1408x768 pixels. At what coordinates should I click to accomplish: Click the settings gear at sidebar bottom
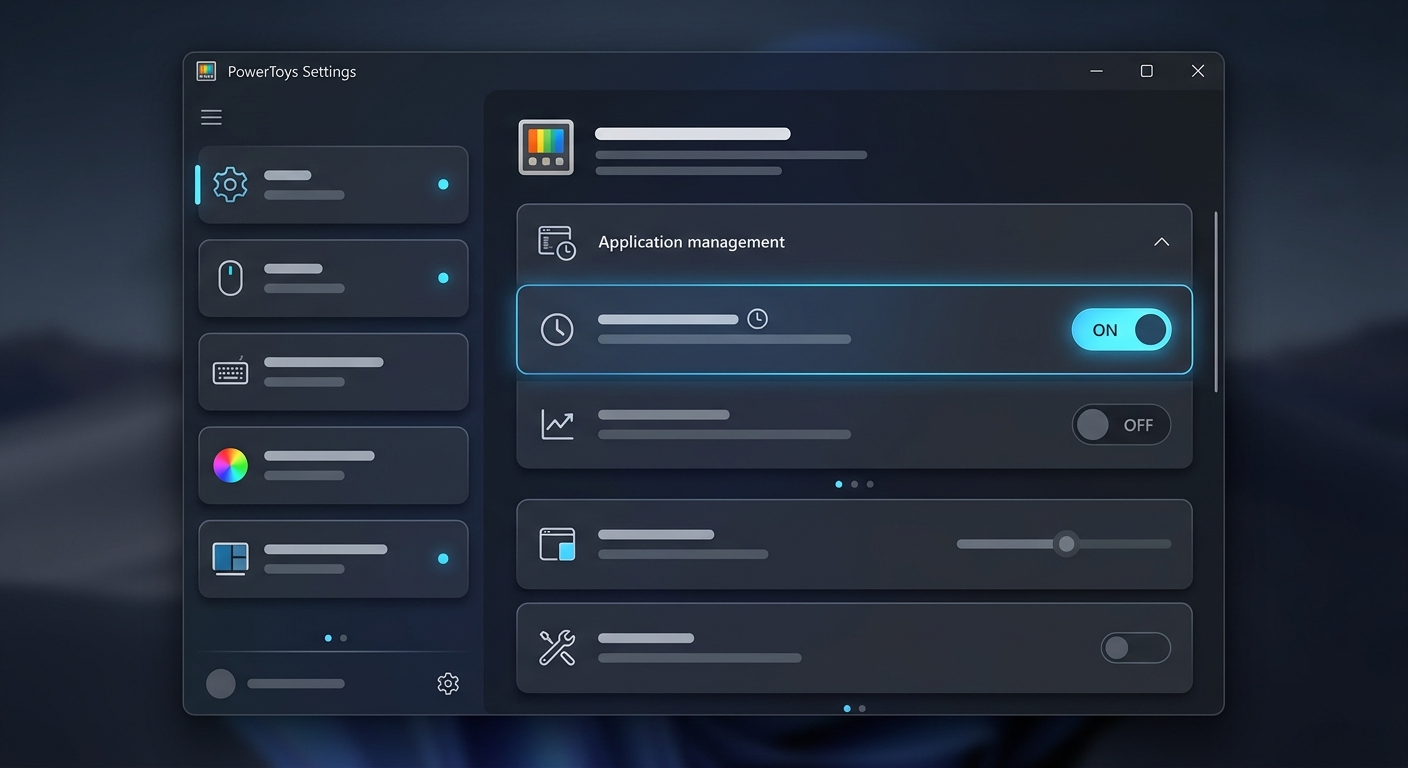click(x=448, y=684)
